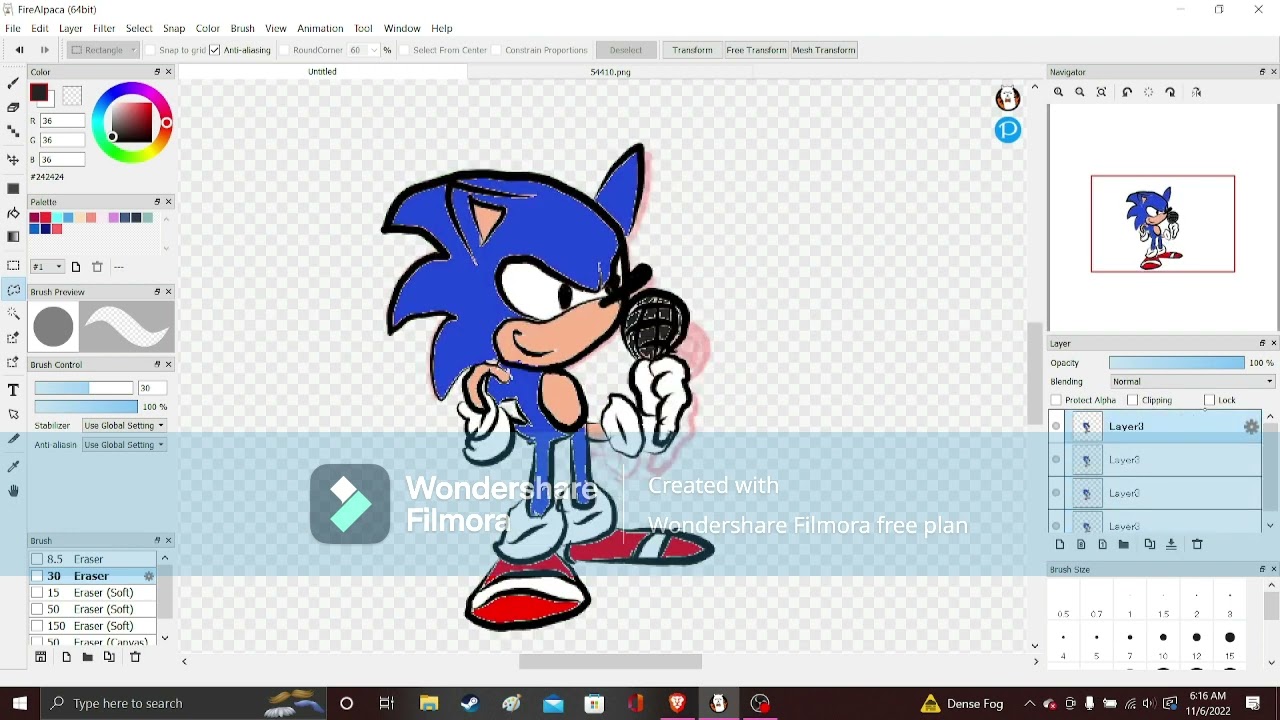
Task: Select the Bucket fill tool
Action: click(13, 213)
